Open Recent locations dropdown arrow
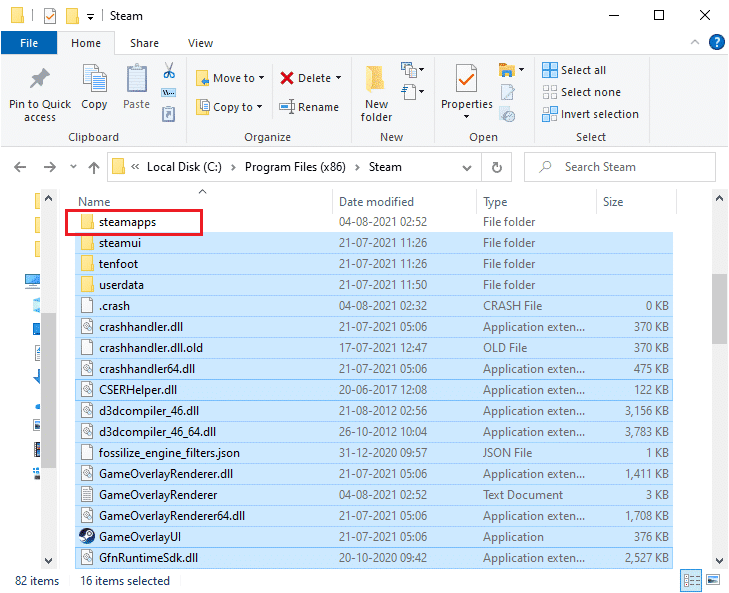The height and width of the screenshot is (593, 729). [73, 167]
